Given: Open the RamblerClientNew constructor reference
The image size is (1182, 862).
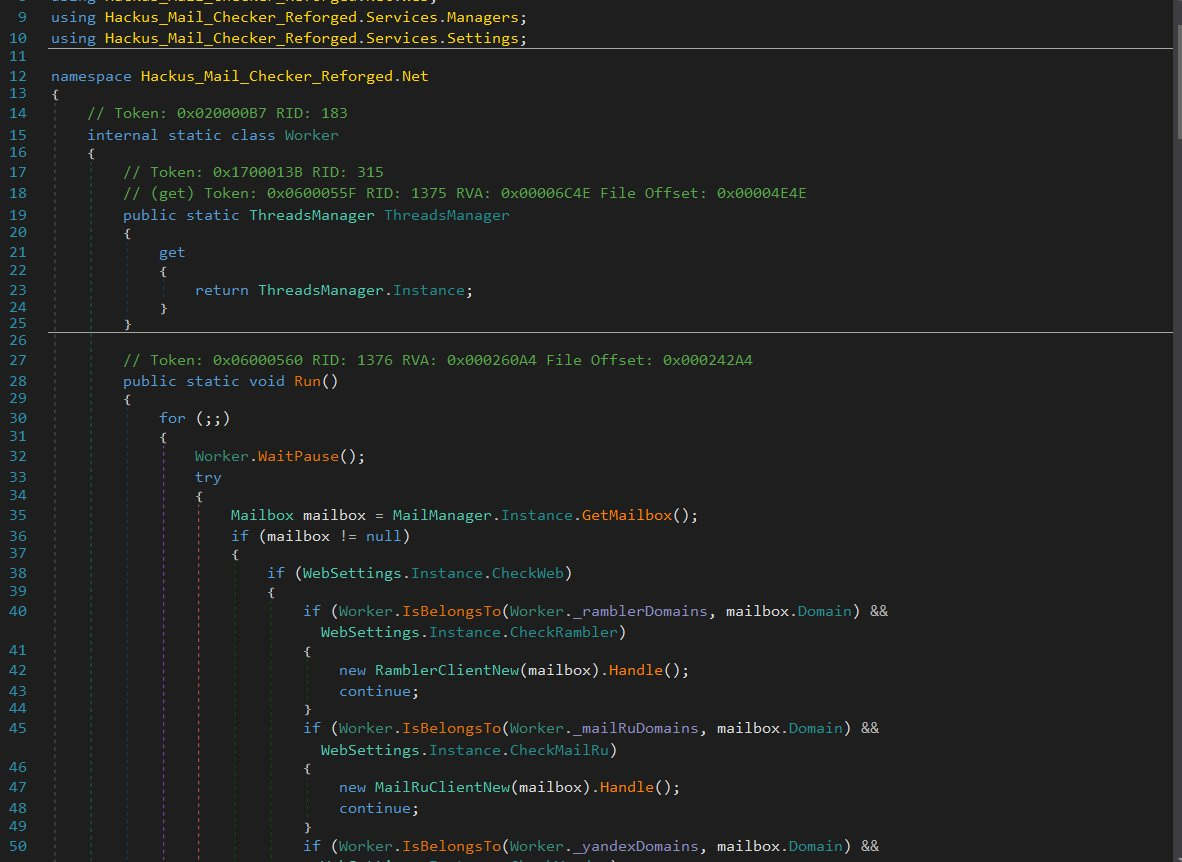Looking at the screenshot, I should coord(447,670).
